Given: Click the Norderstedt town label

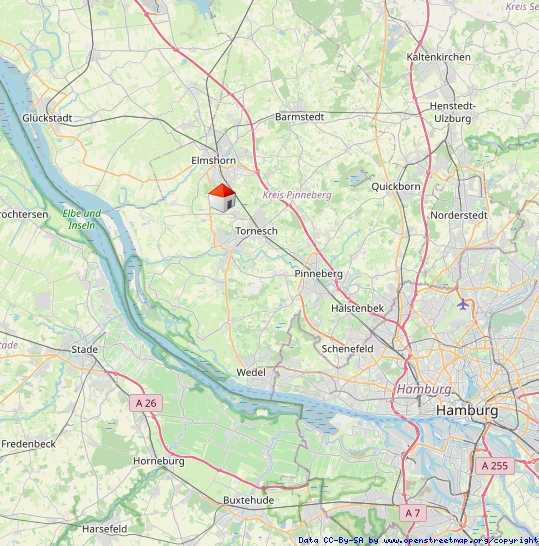Looking at the screenshot, I should coord(459,215).
